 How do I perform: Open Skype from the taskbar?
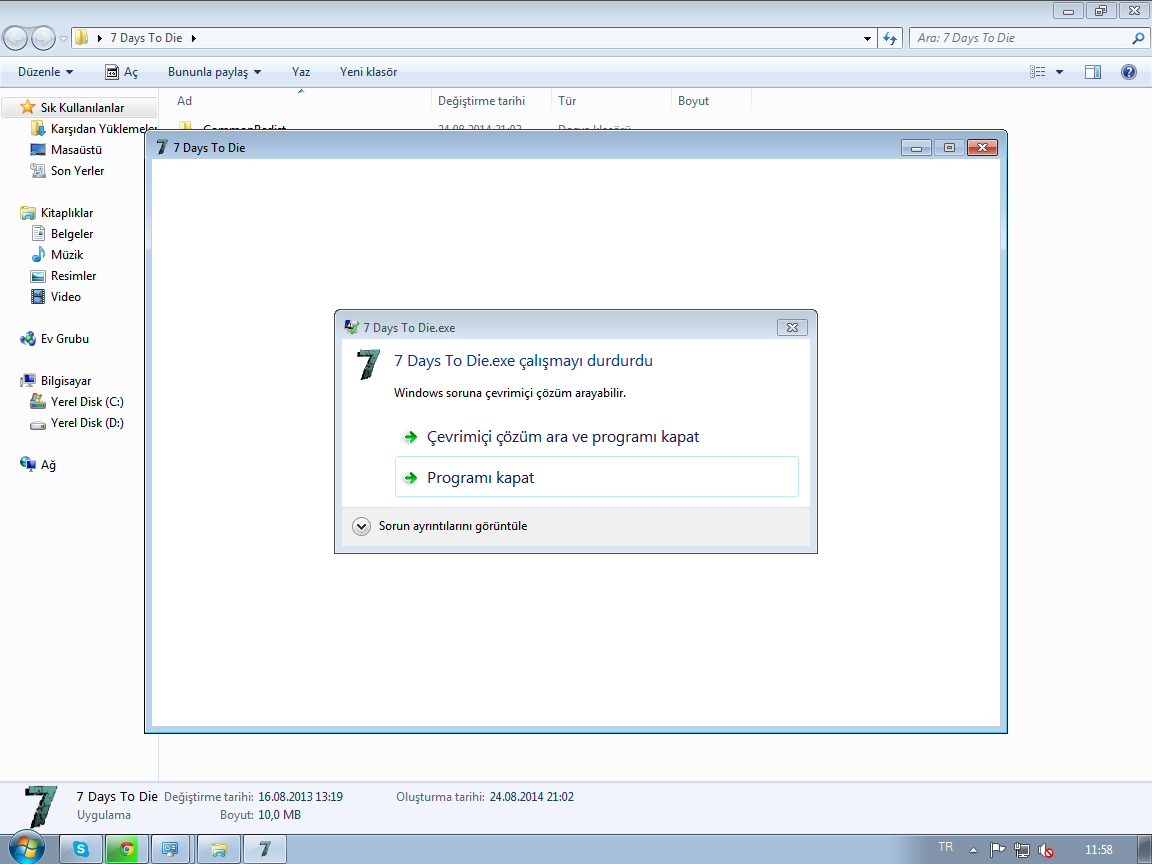point(81,849)
